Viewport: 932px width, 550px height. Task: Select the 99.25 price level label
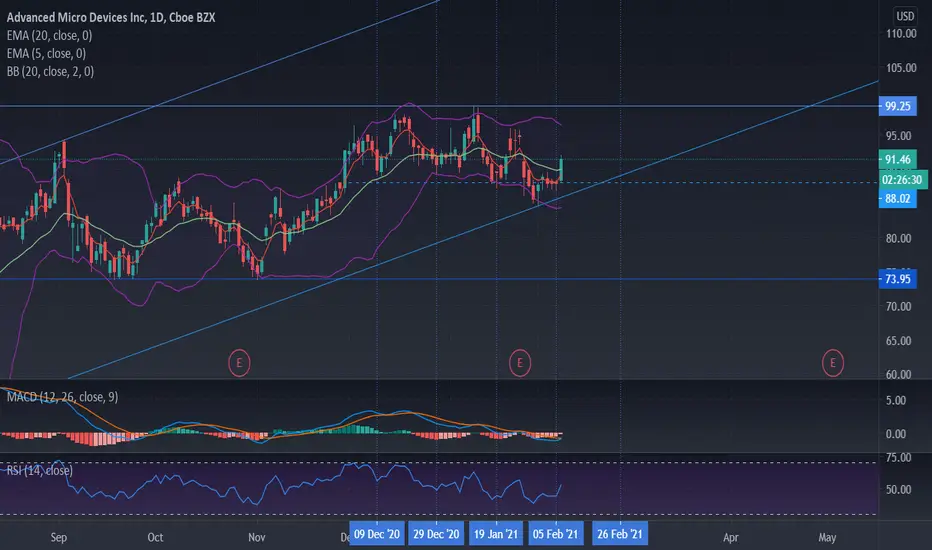point(898,106)
